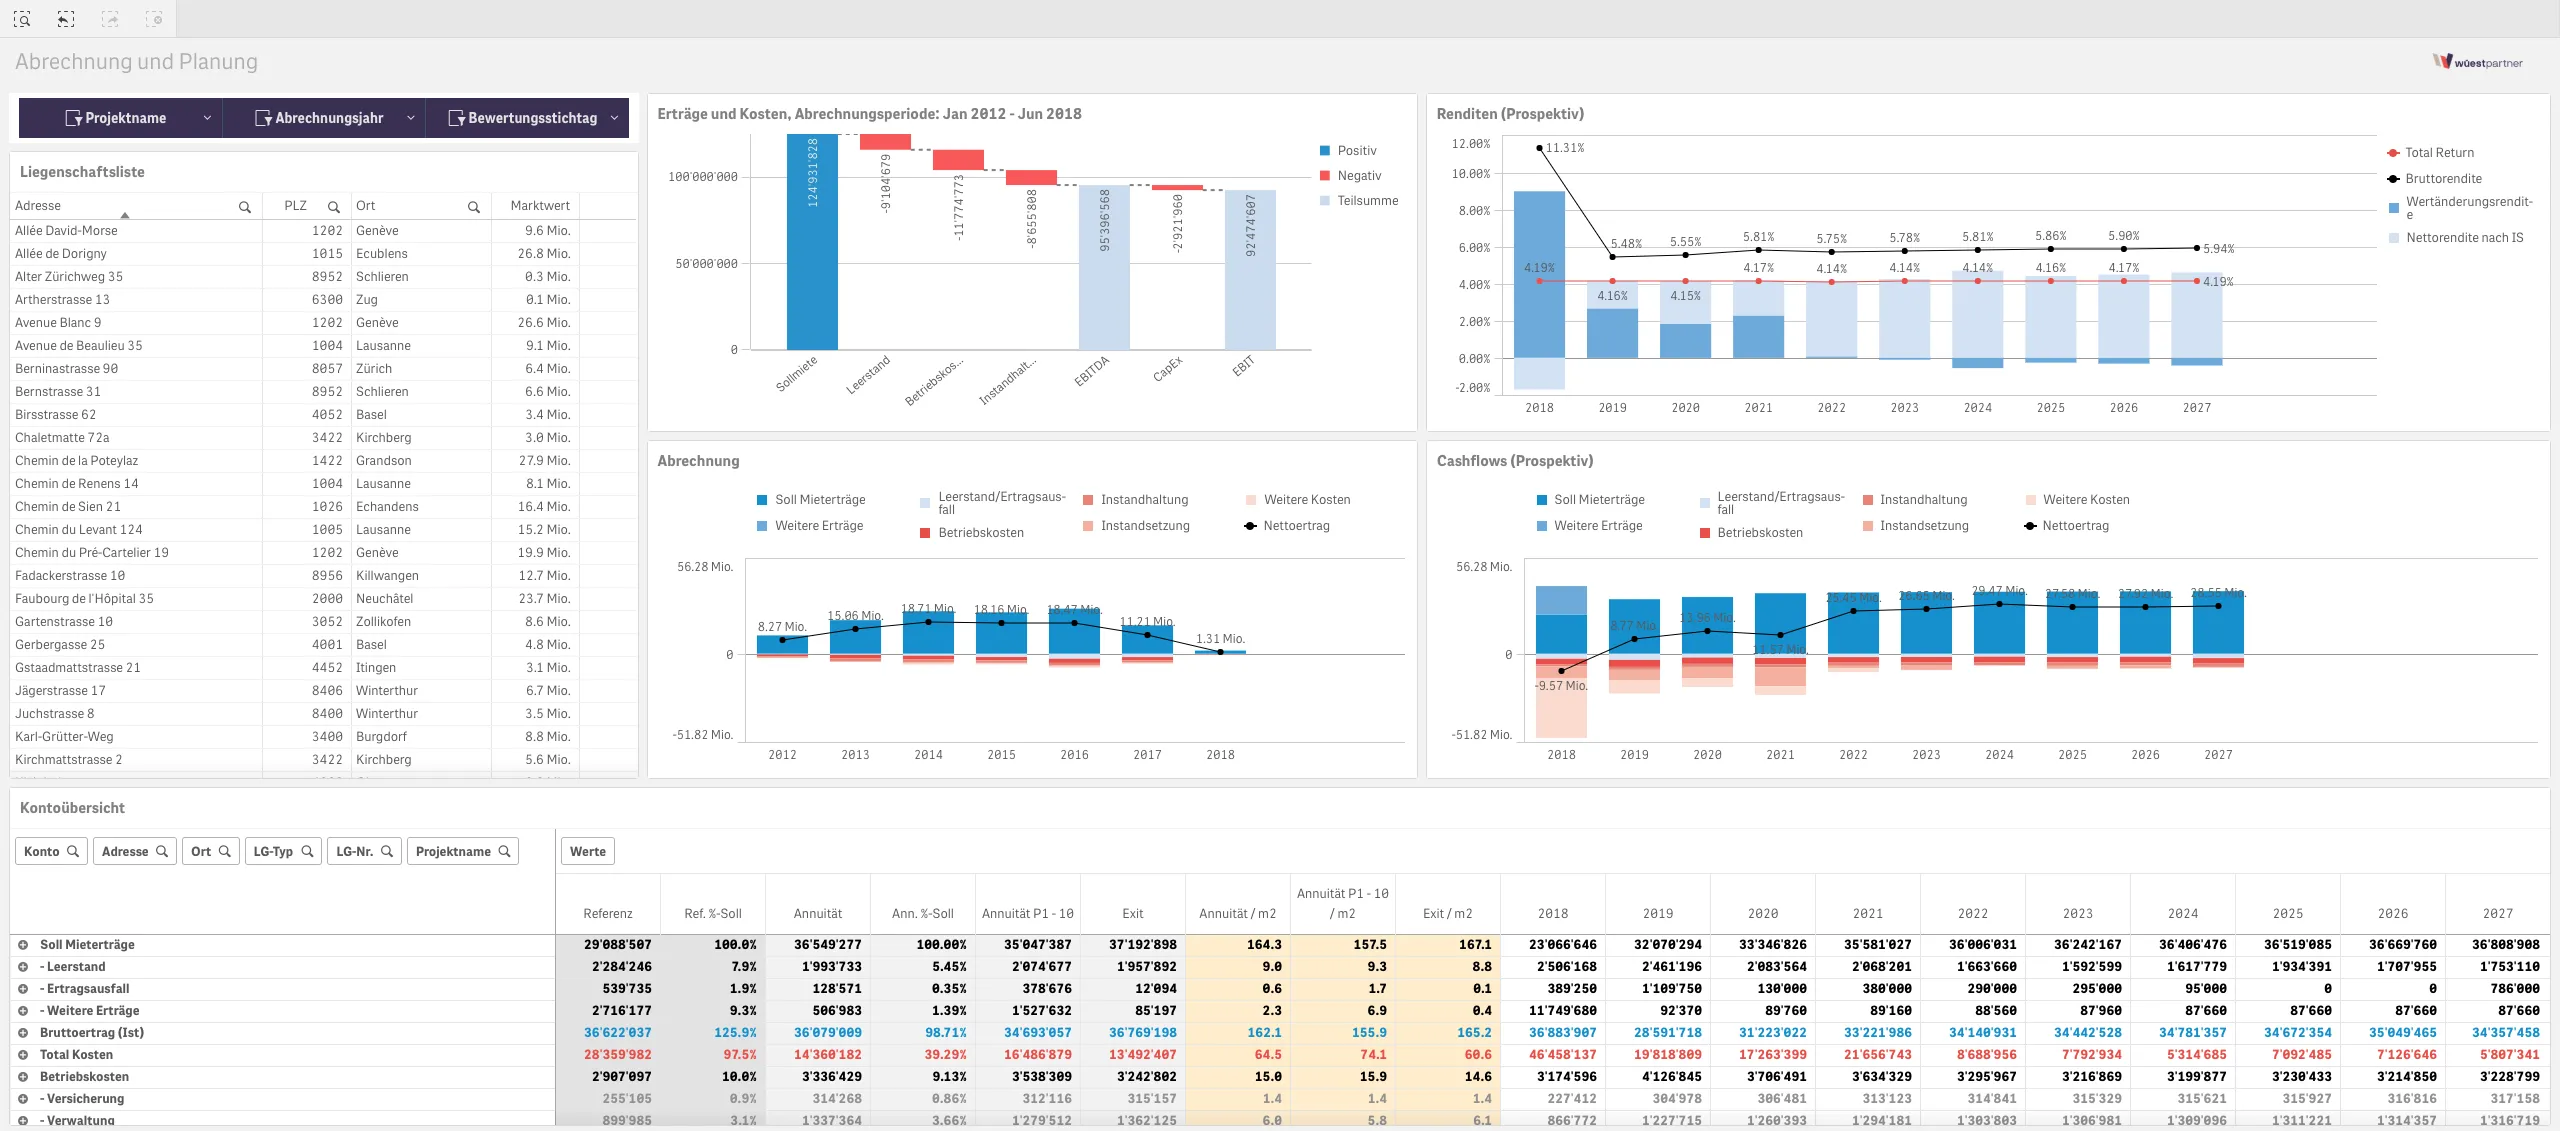
Task: Expand the Projektname dropdown chevron
Action: click(x=207, y=118)
